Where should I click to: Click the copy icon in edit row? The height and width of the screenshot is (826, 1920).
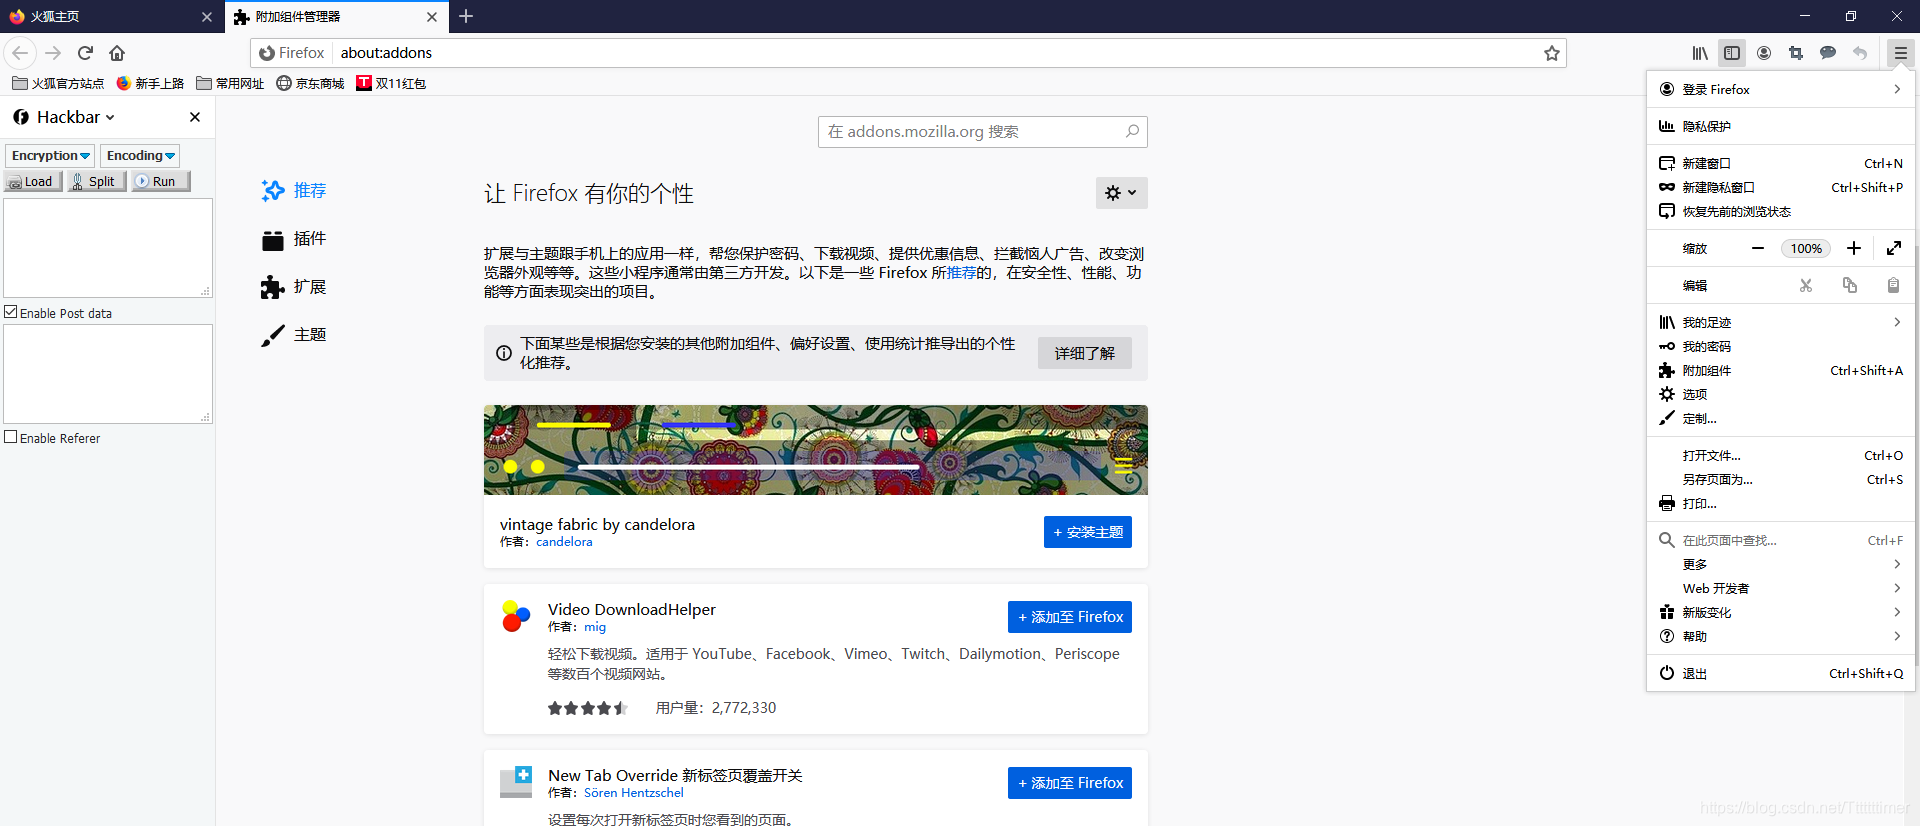pyautogui.click(x=1850, y=285)
